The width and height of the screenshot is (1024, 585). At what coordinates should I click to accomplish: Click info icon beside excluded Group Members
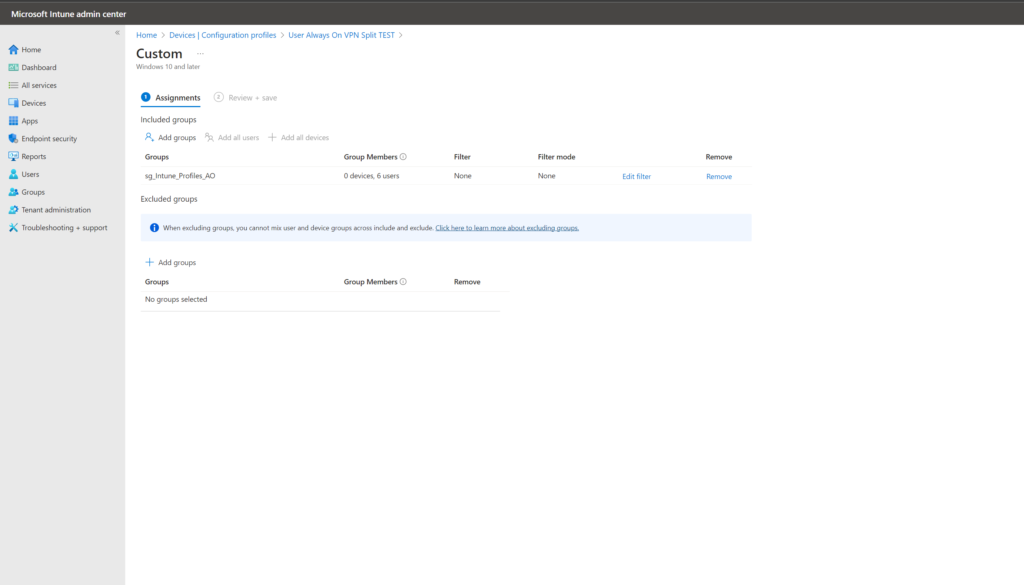(403, 281)
